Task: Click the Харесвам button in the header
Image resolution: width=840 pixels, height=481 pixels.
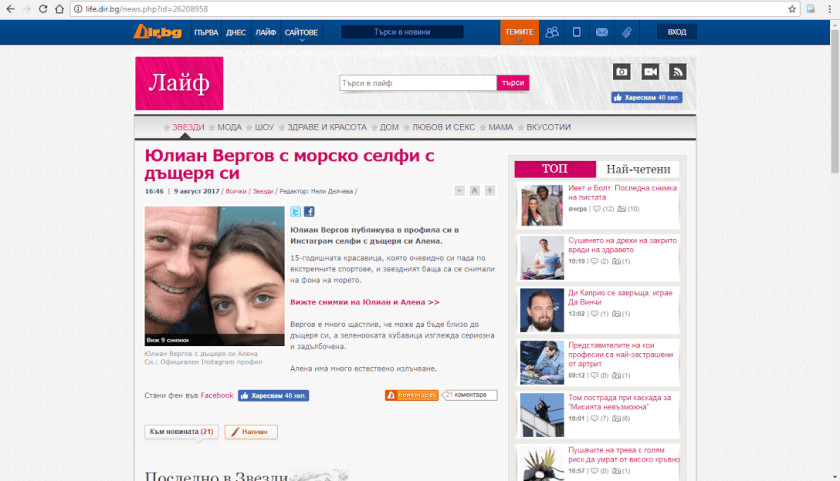Action: tap(647, 97)
